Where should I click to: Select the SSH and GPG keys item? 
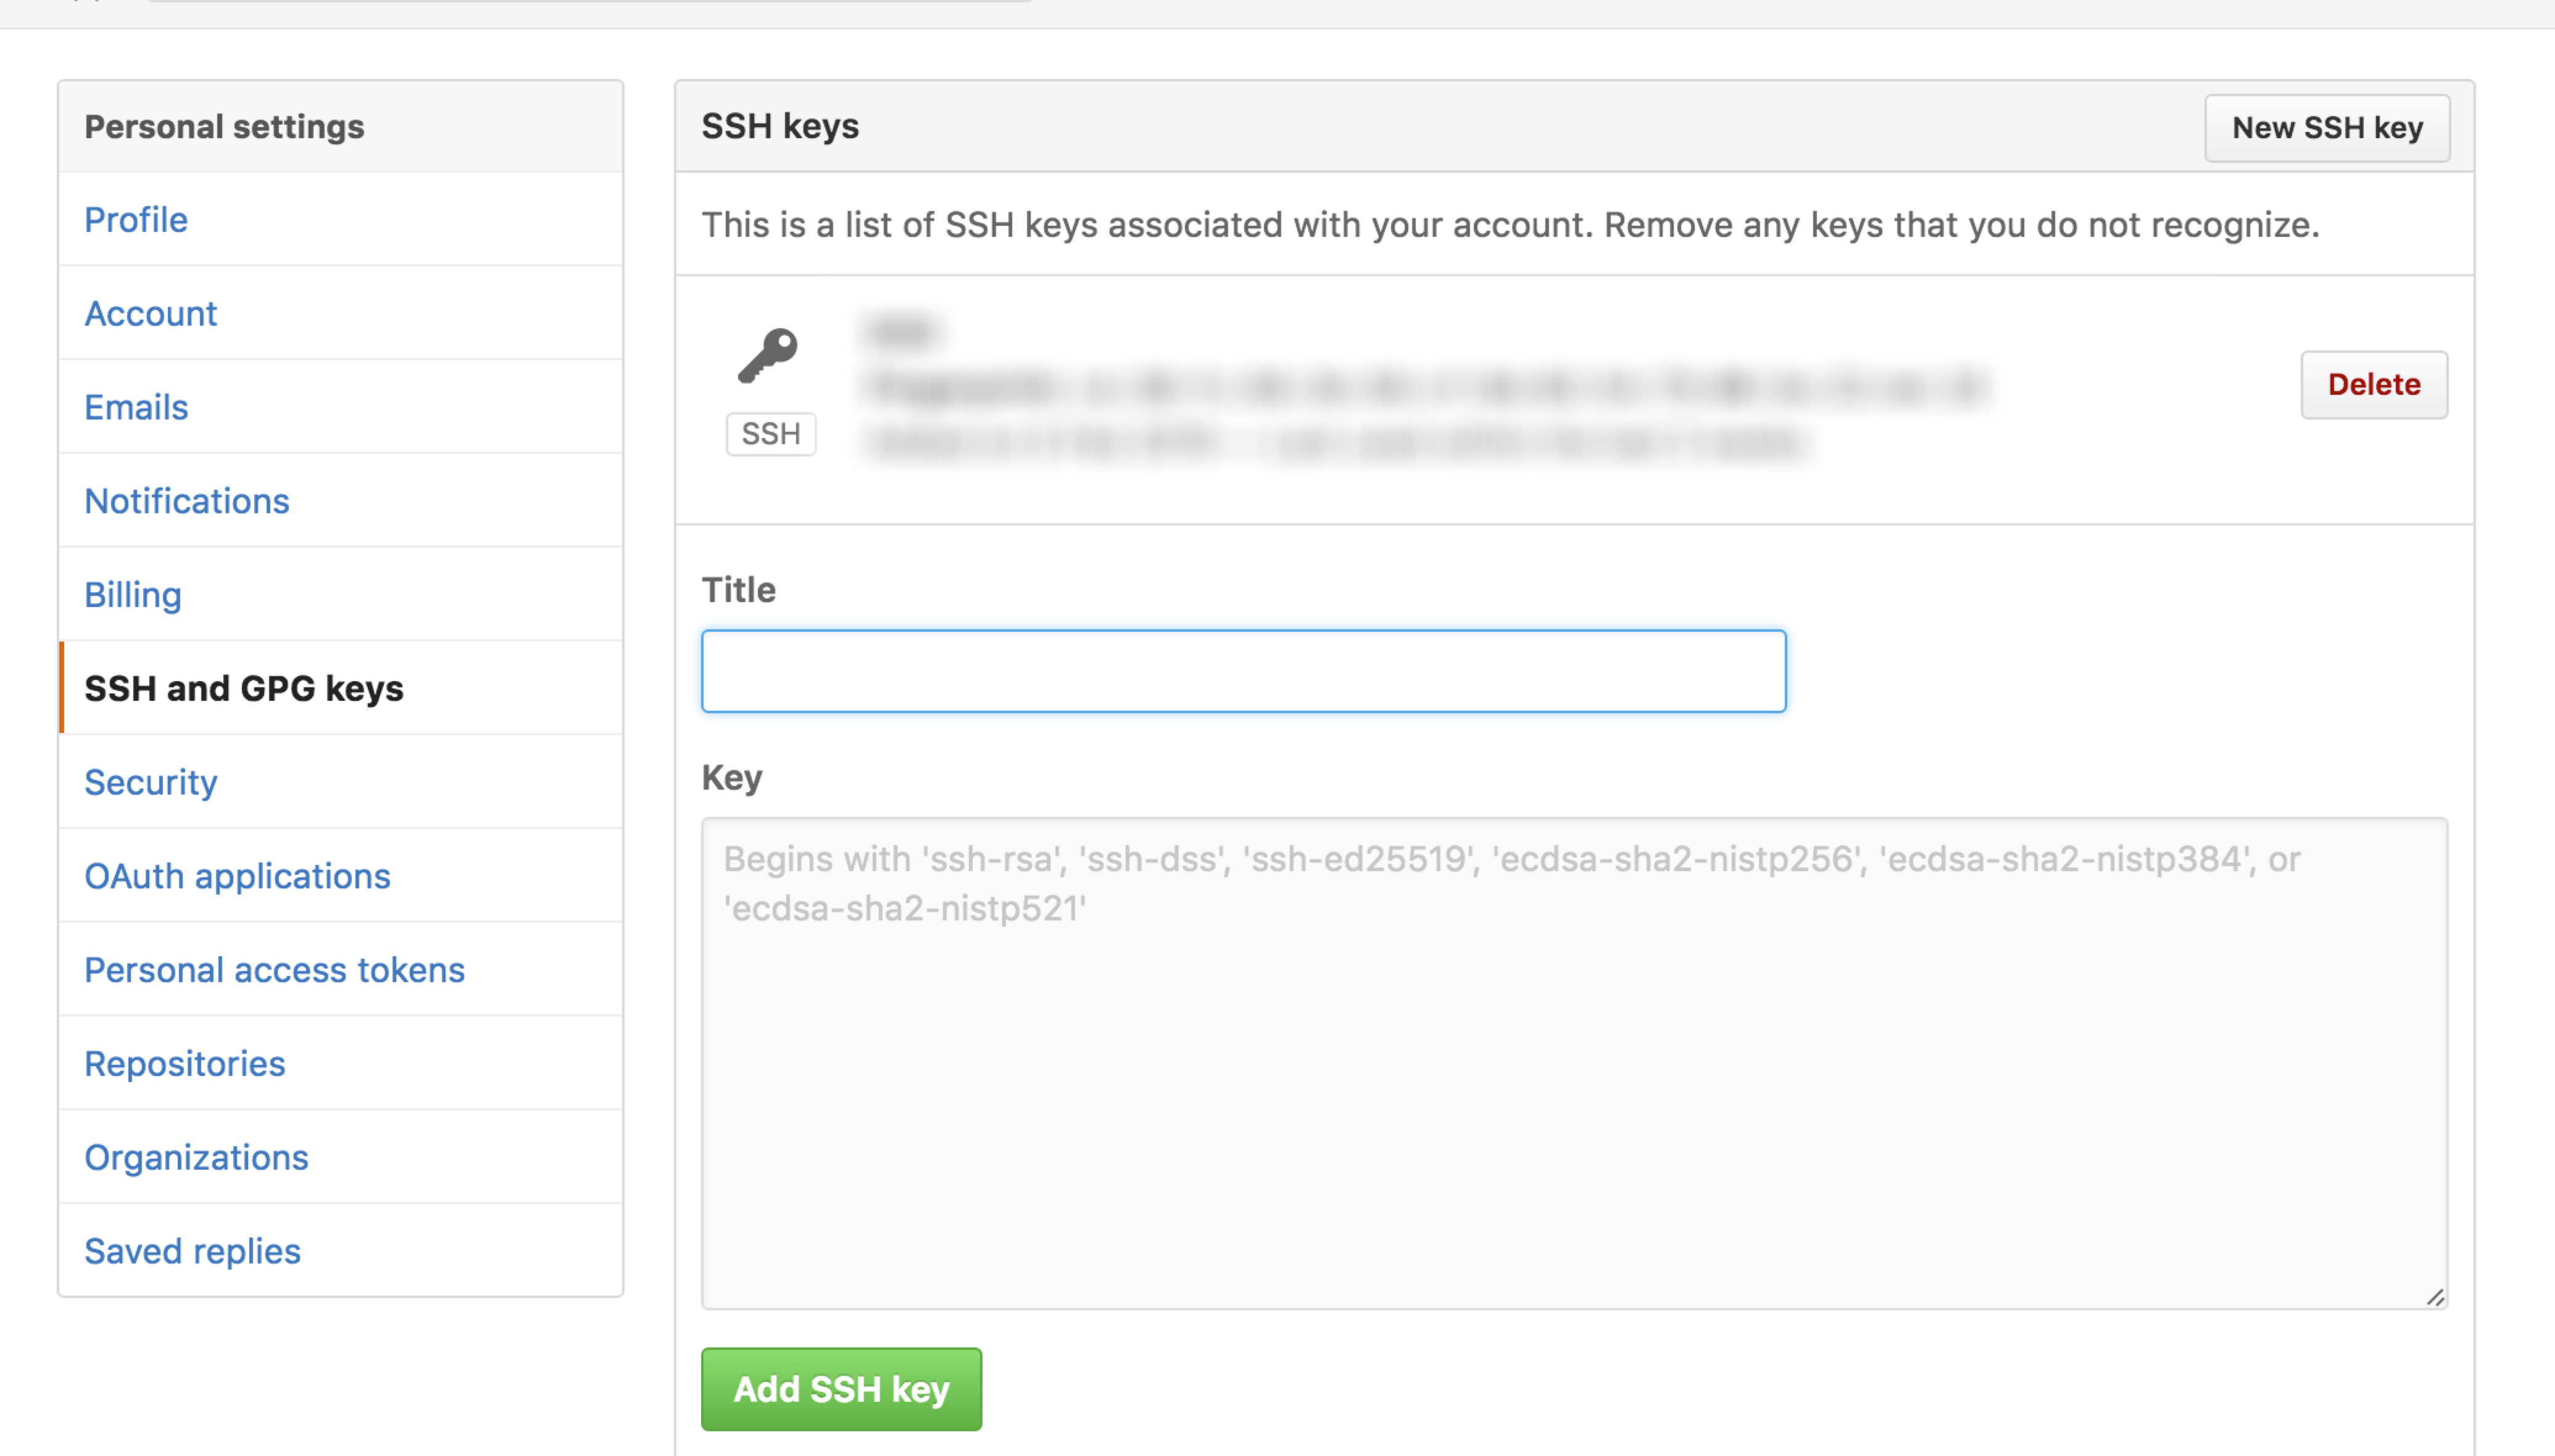click(x=244, y=688)
